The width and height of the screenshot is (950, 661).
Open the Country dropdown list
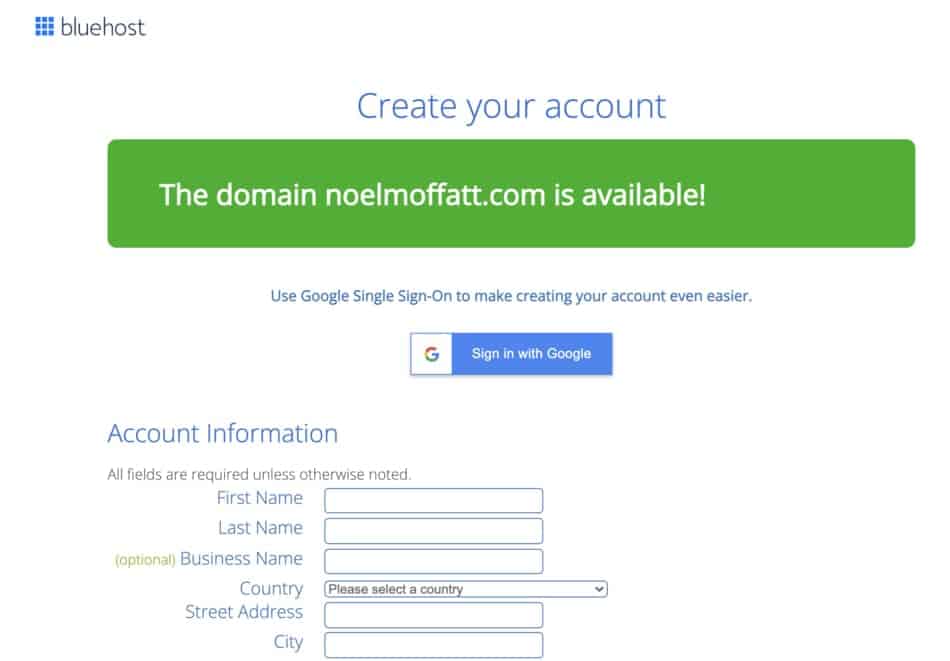(x=465, y=589)
